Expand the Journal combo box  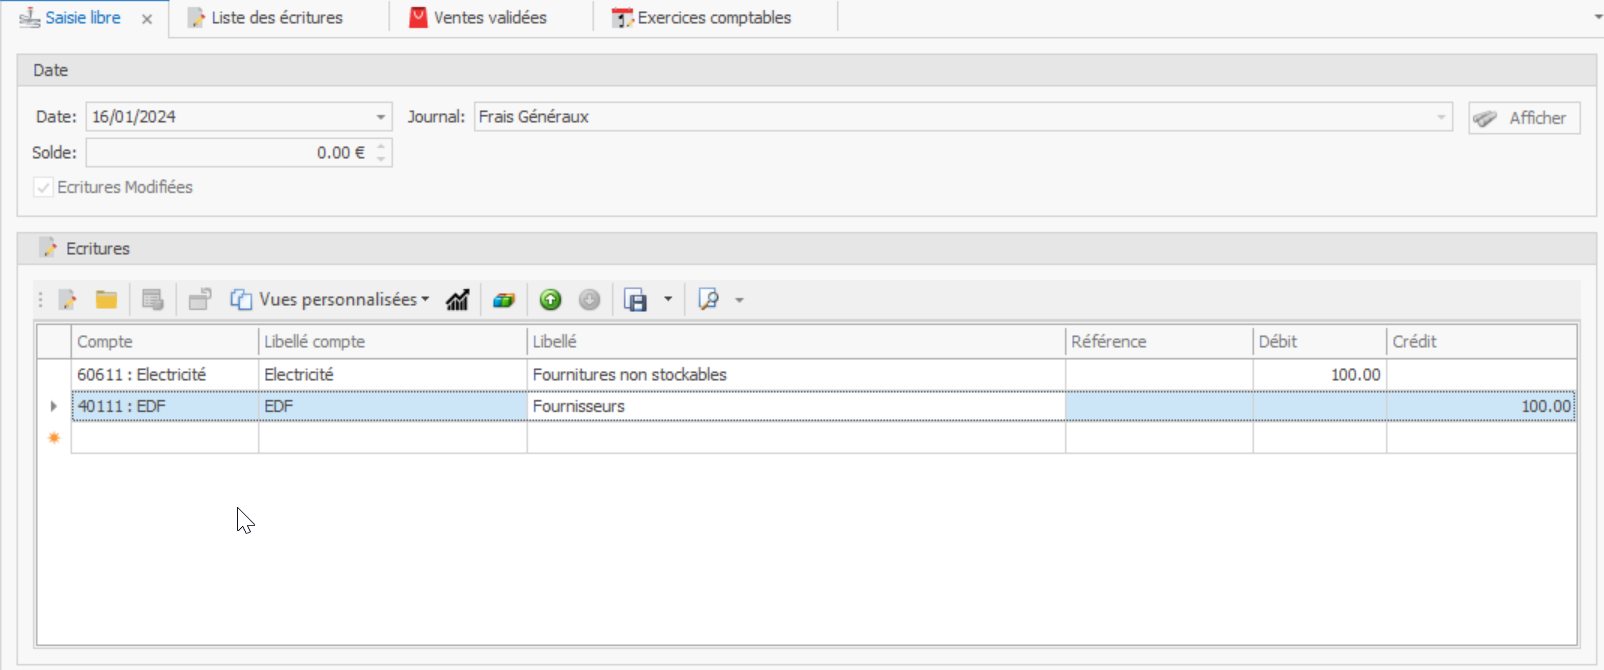pos(1441,117)
